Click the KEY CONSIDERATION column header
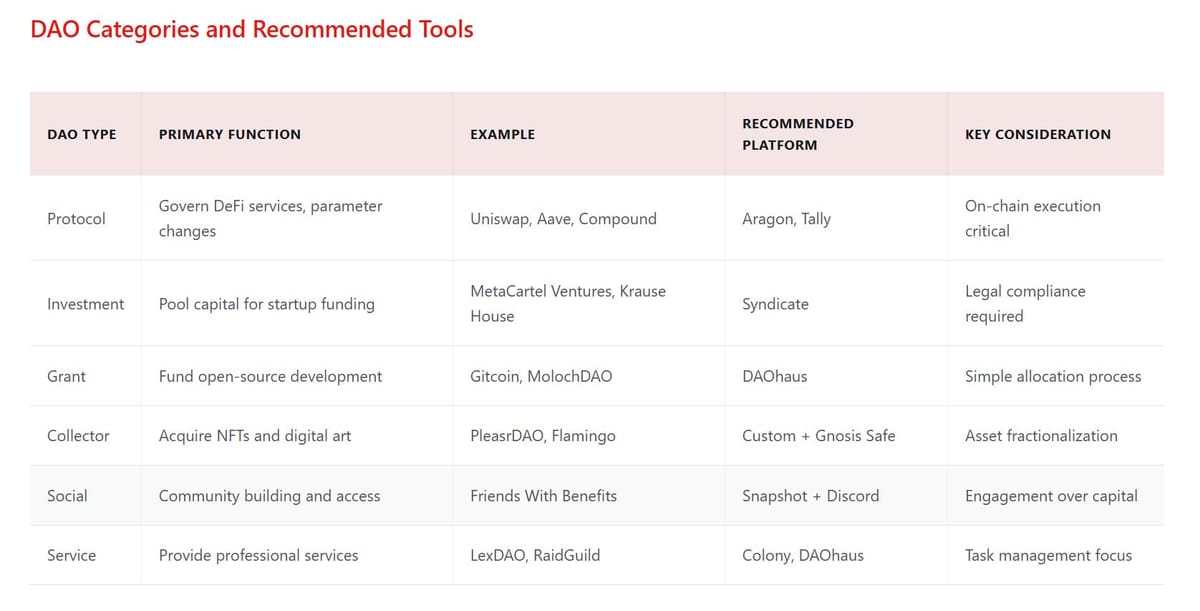1200x611 pixels. (x=1038, y=134)
